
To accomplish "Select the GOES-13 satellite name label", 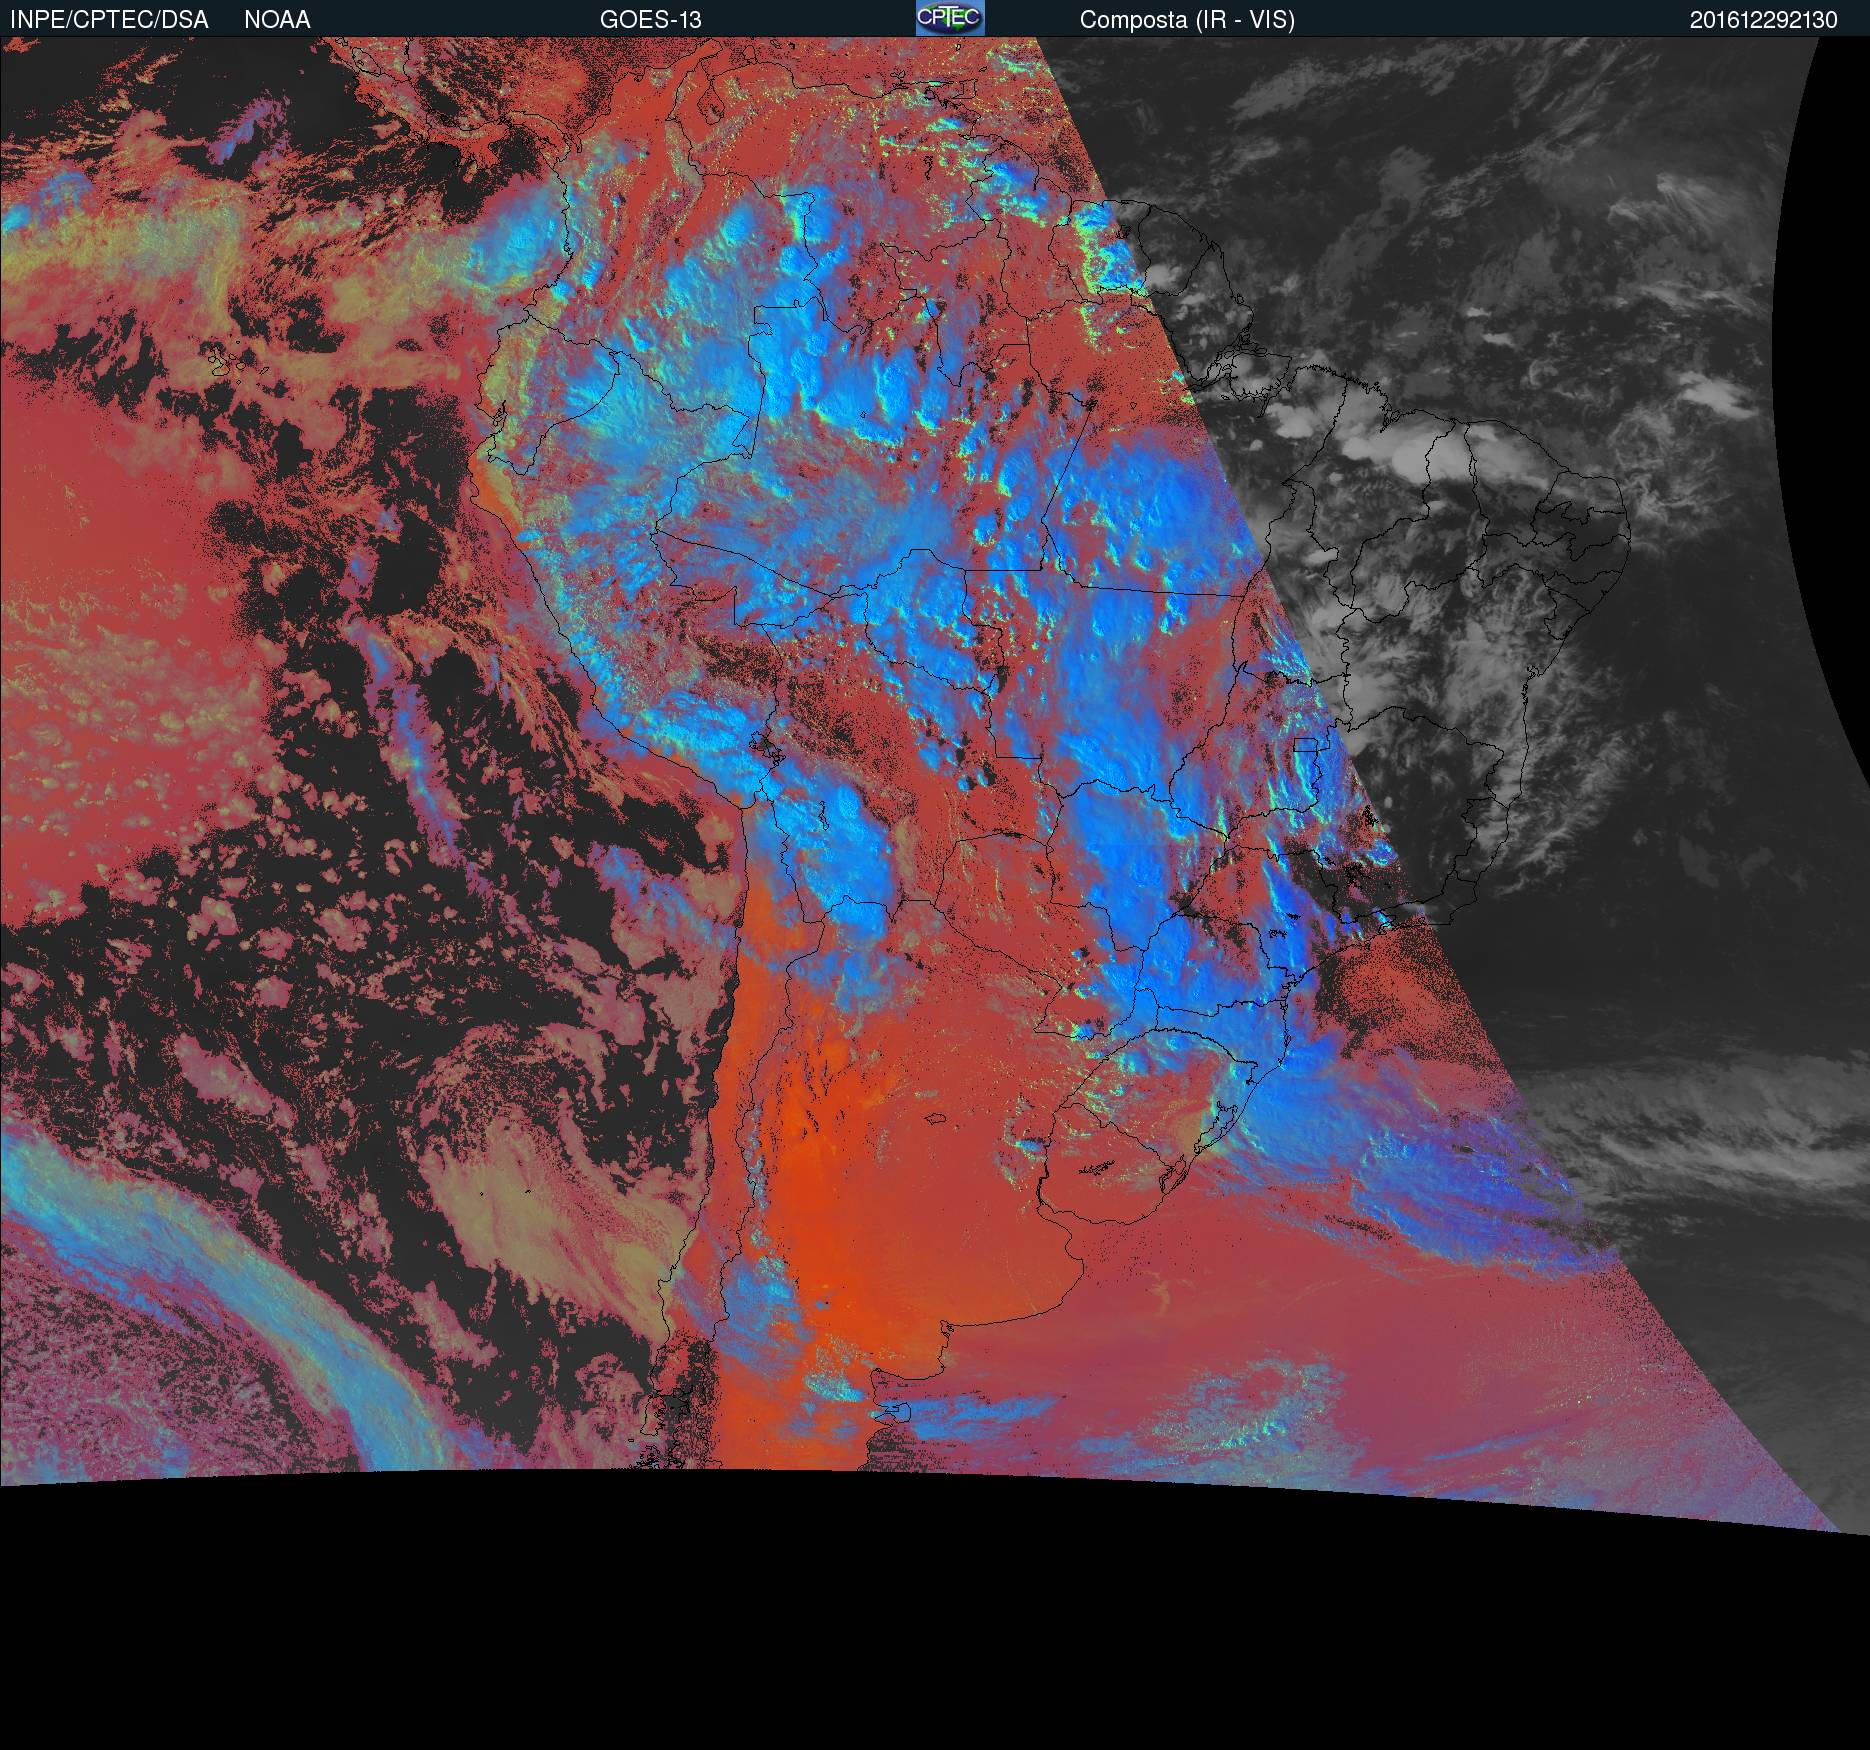I will [x=650, y=20].
